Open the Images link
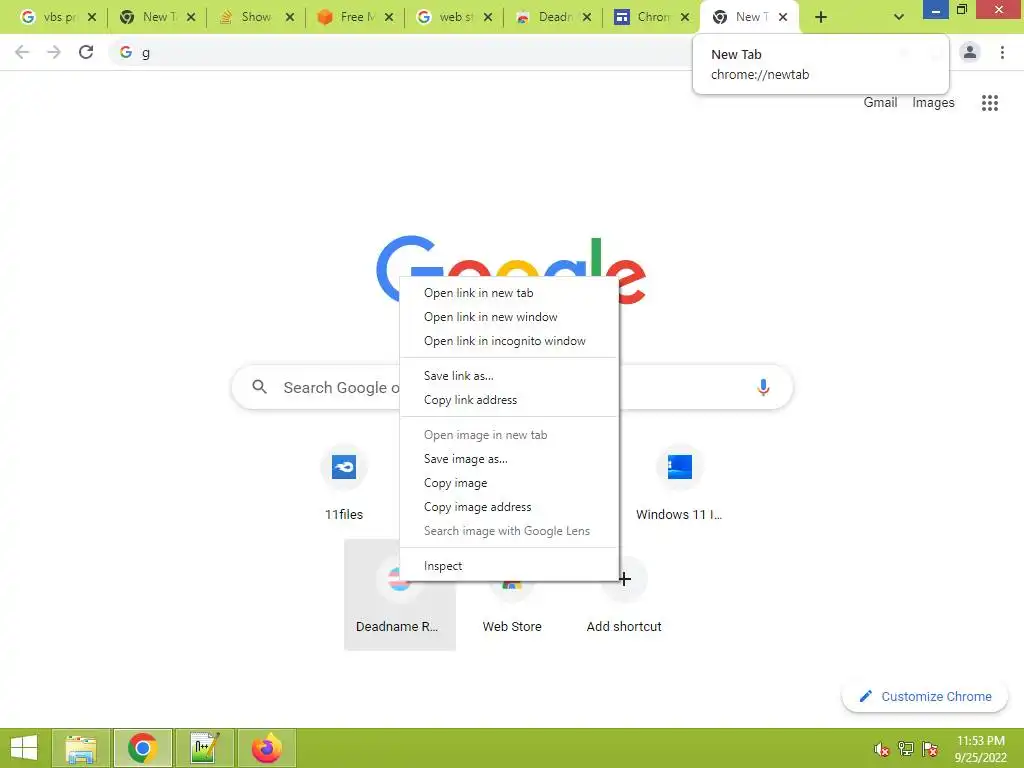 click(x=933, y=103)
